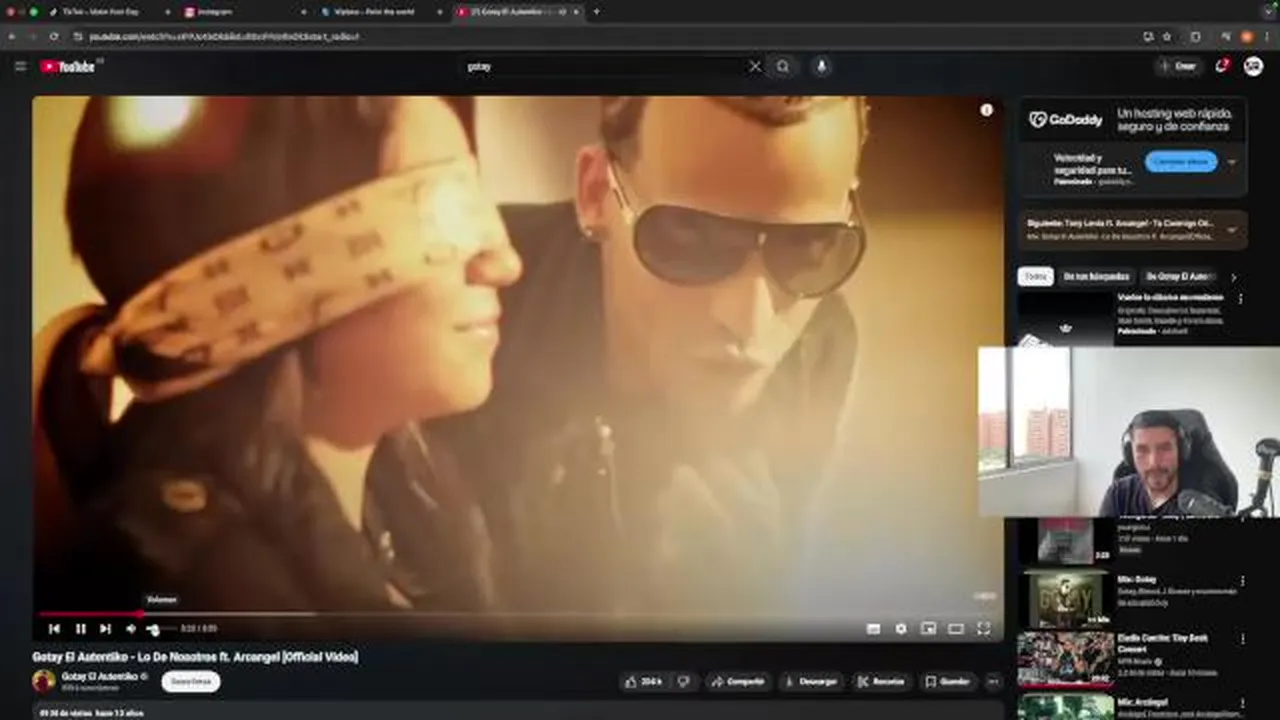Share the video with Compartir
The width and height of the screenshot is (1280, 720).
click(738, 681)
